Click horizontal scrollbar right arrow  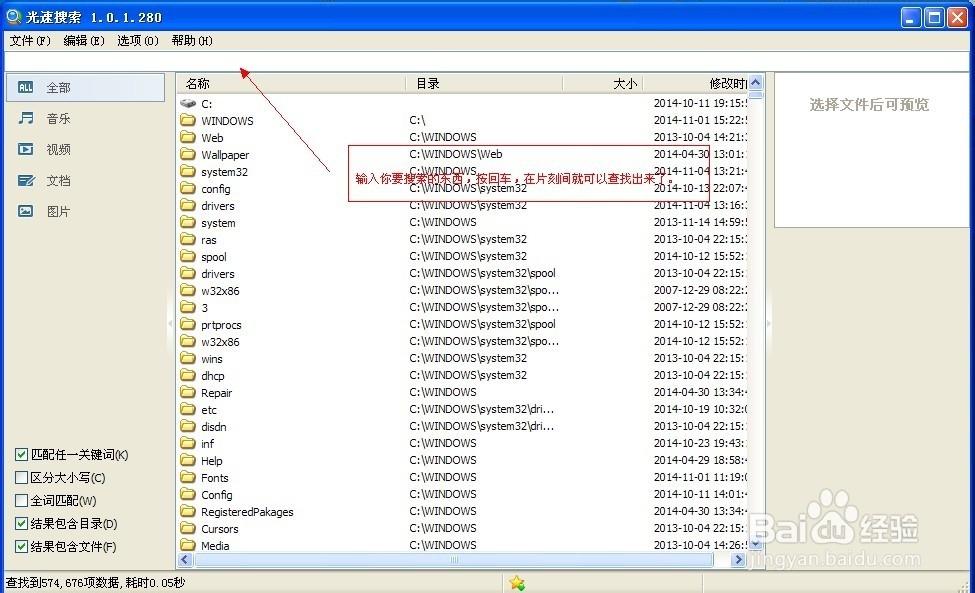738,559
